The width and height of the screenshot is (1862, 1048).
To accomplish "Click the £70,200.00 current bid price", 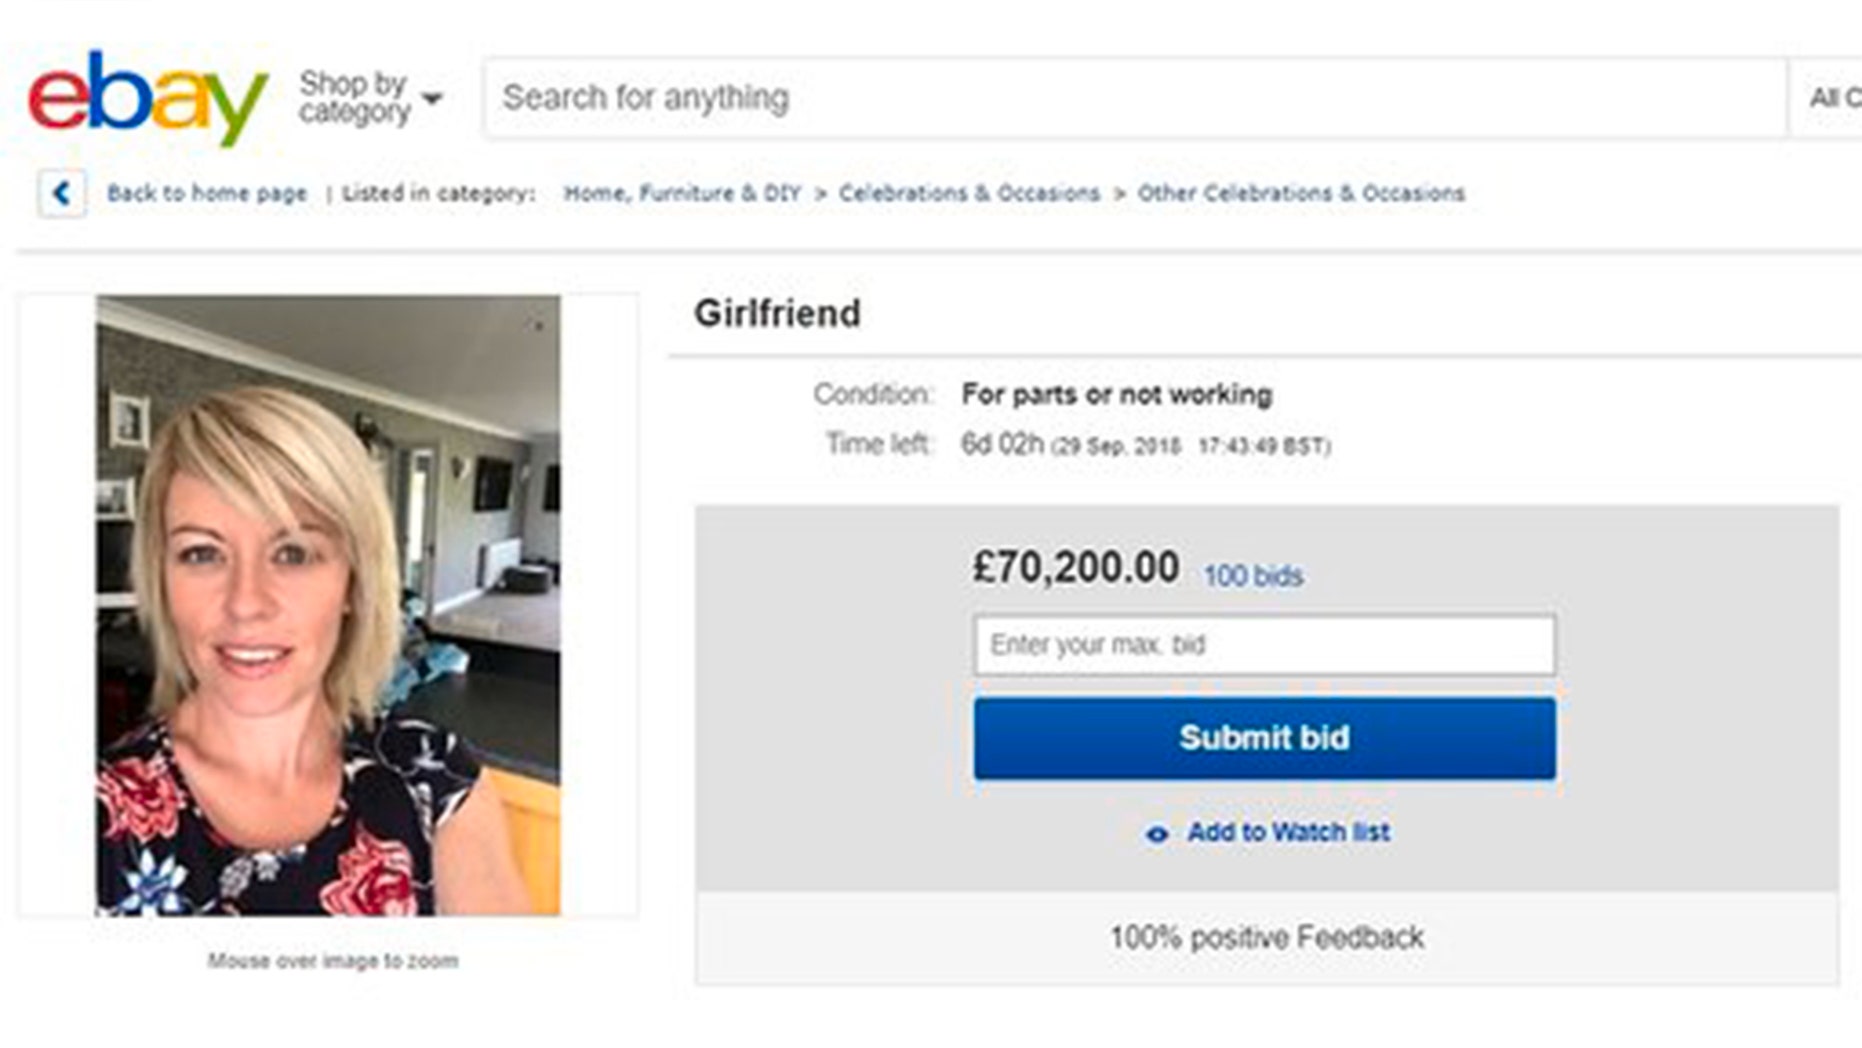I will point(1076,568).
